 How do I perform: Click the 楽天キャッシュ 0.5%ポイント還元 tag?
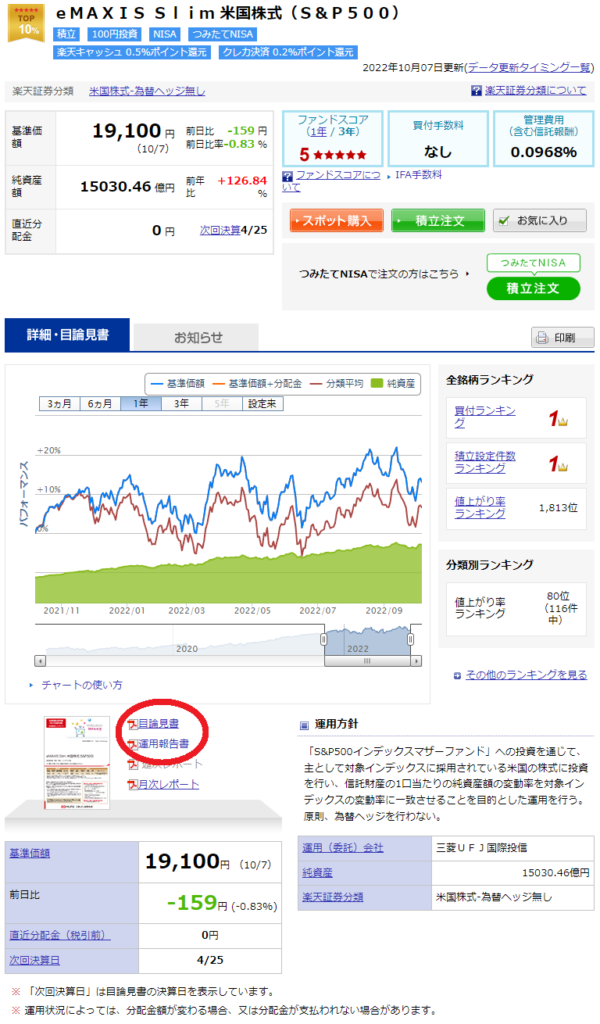click(132, 52)
